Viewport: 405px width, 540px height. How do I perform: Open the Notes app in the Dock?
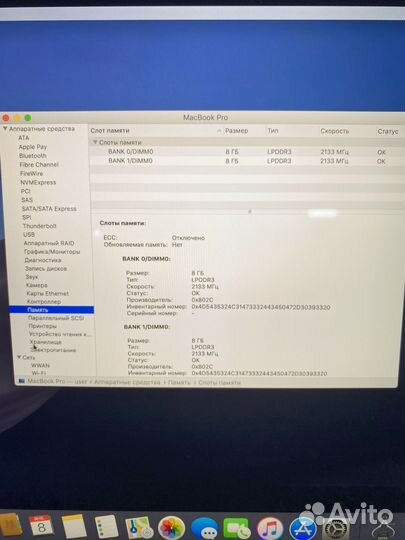(74, 526)
